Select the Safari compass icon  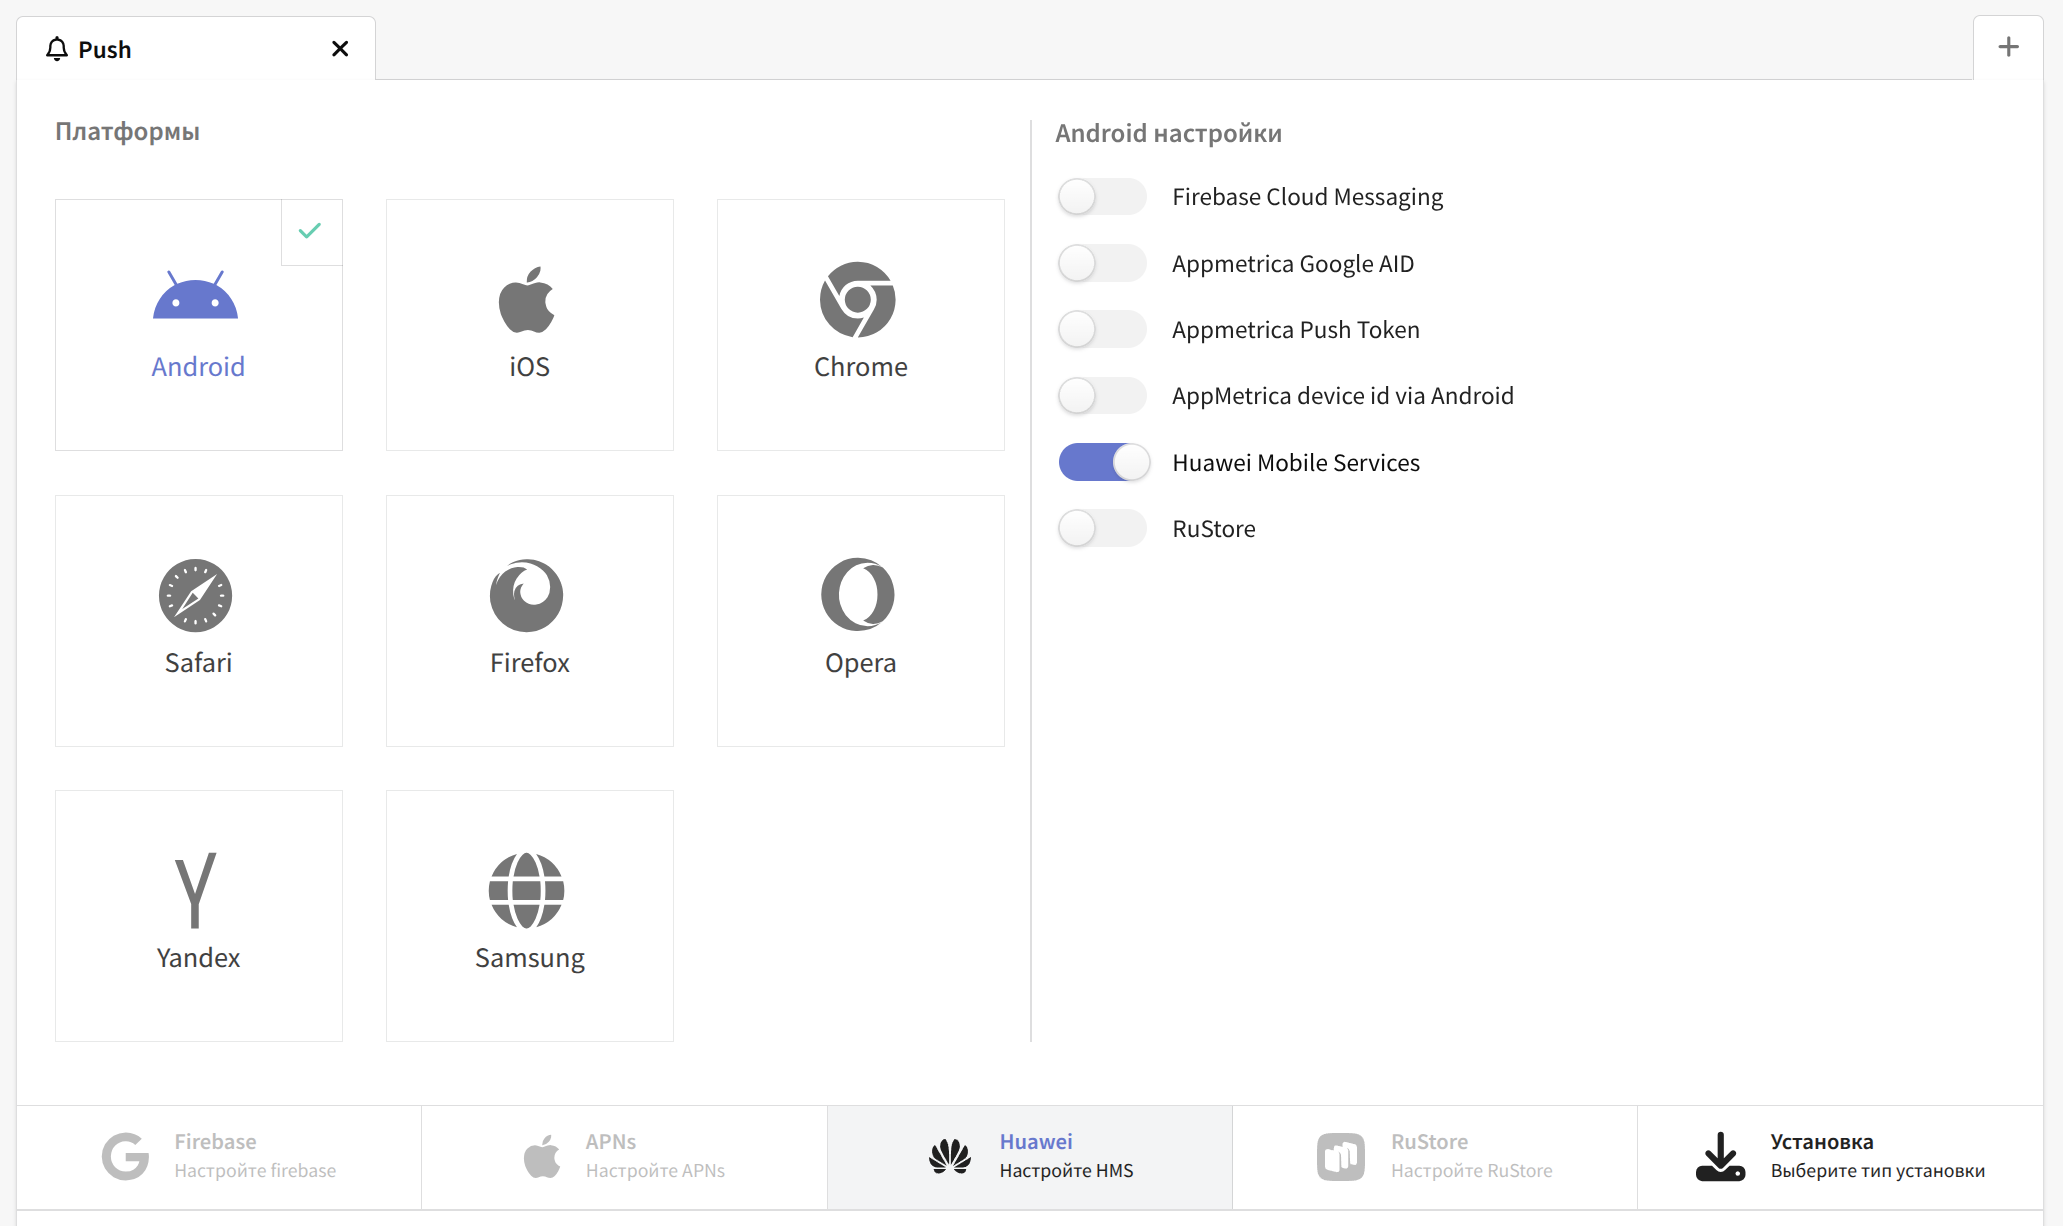coord(196,595)
